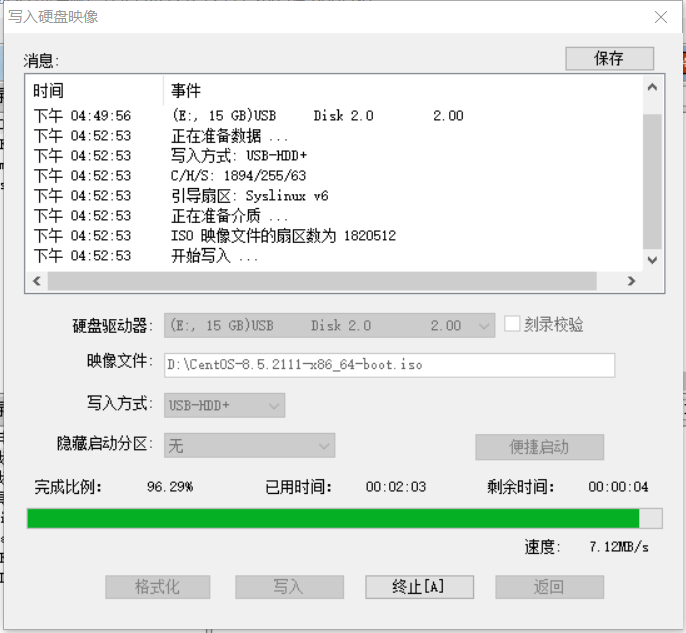Click message list scroll-left arrow
The height and width of the screenshot is (633, 686).
(x=37, y=281)
